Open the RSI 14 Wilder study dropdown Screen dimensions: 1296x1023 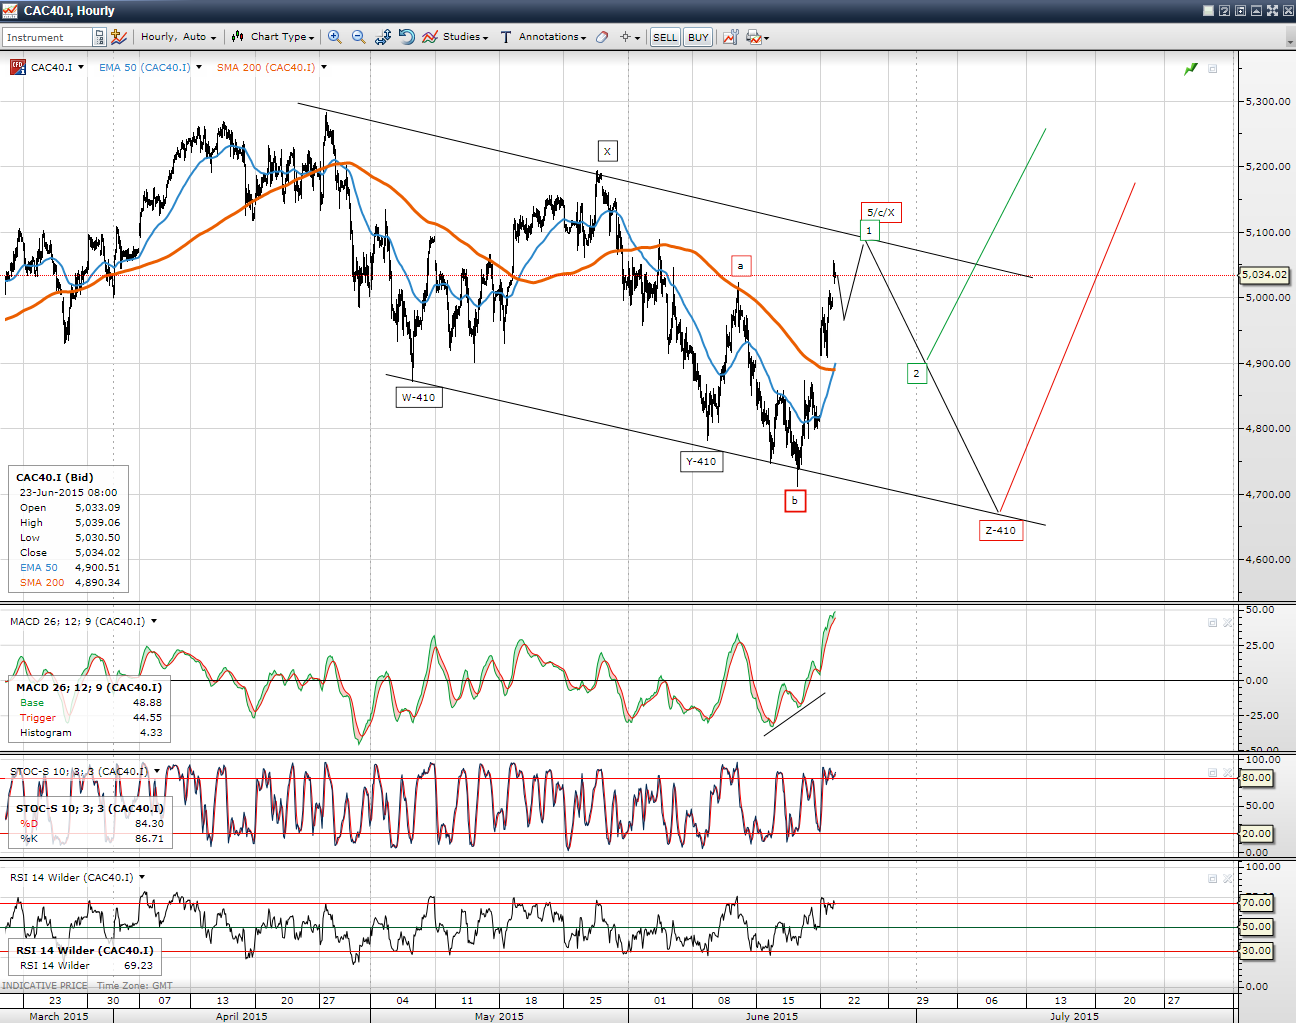pos(142,877)
